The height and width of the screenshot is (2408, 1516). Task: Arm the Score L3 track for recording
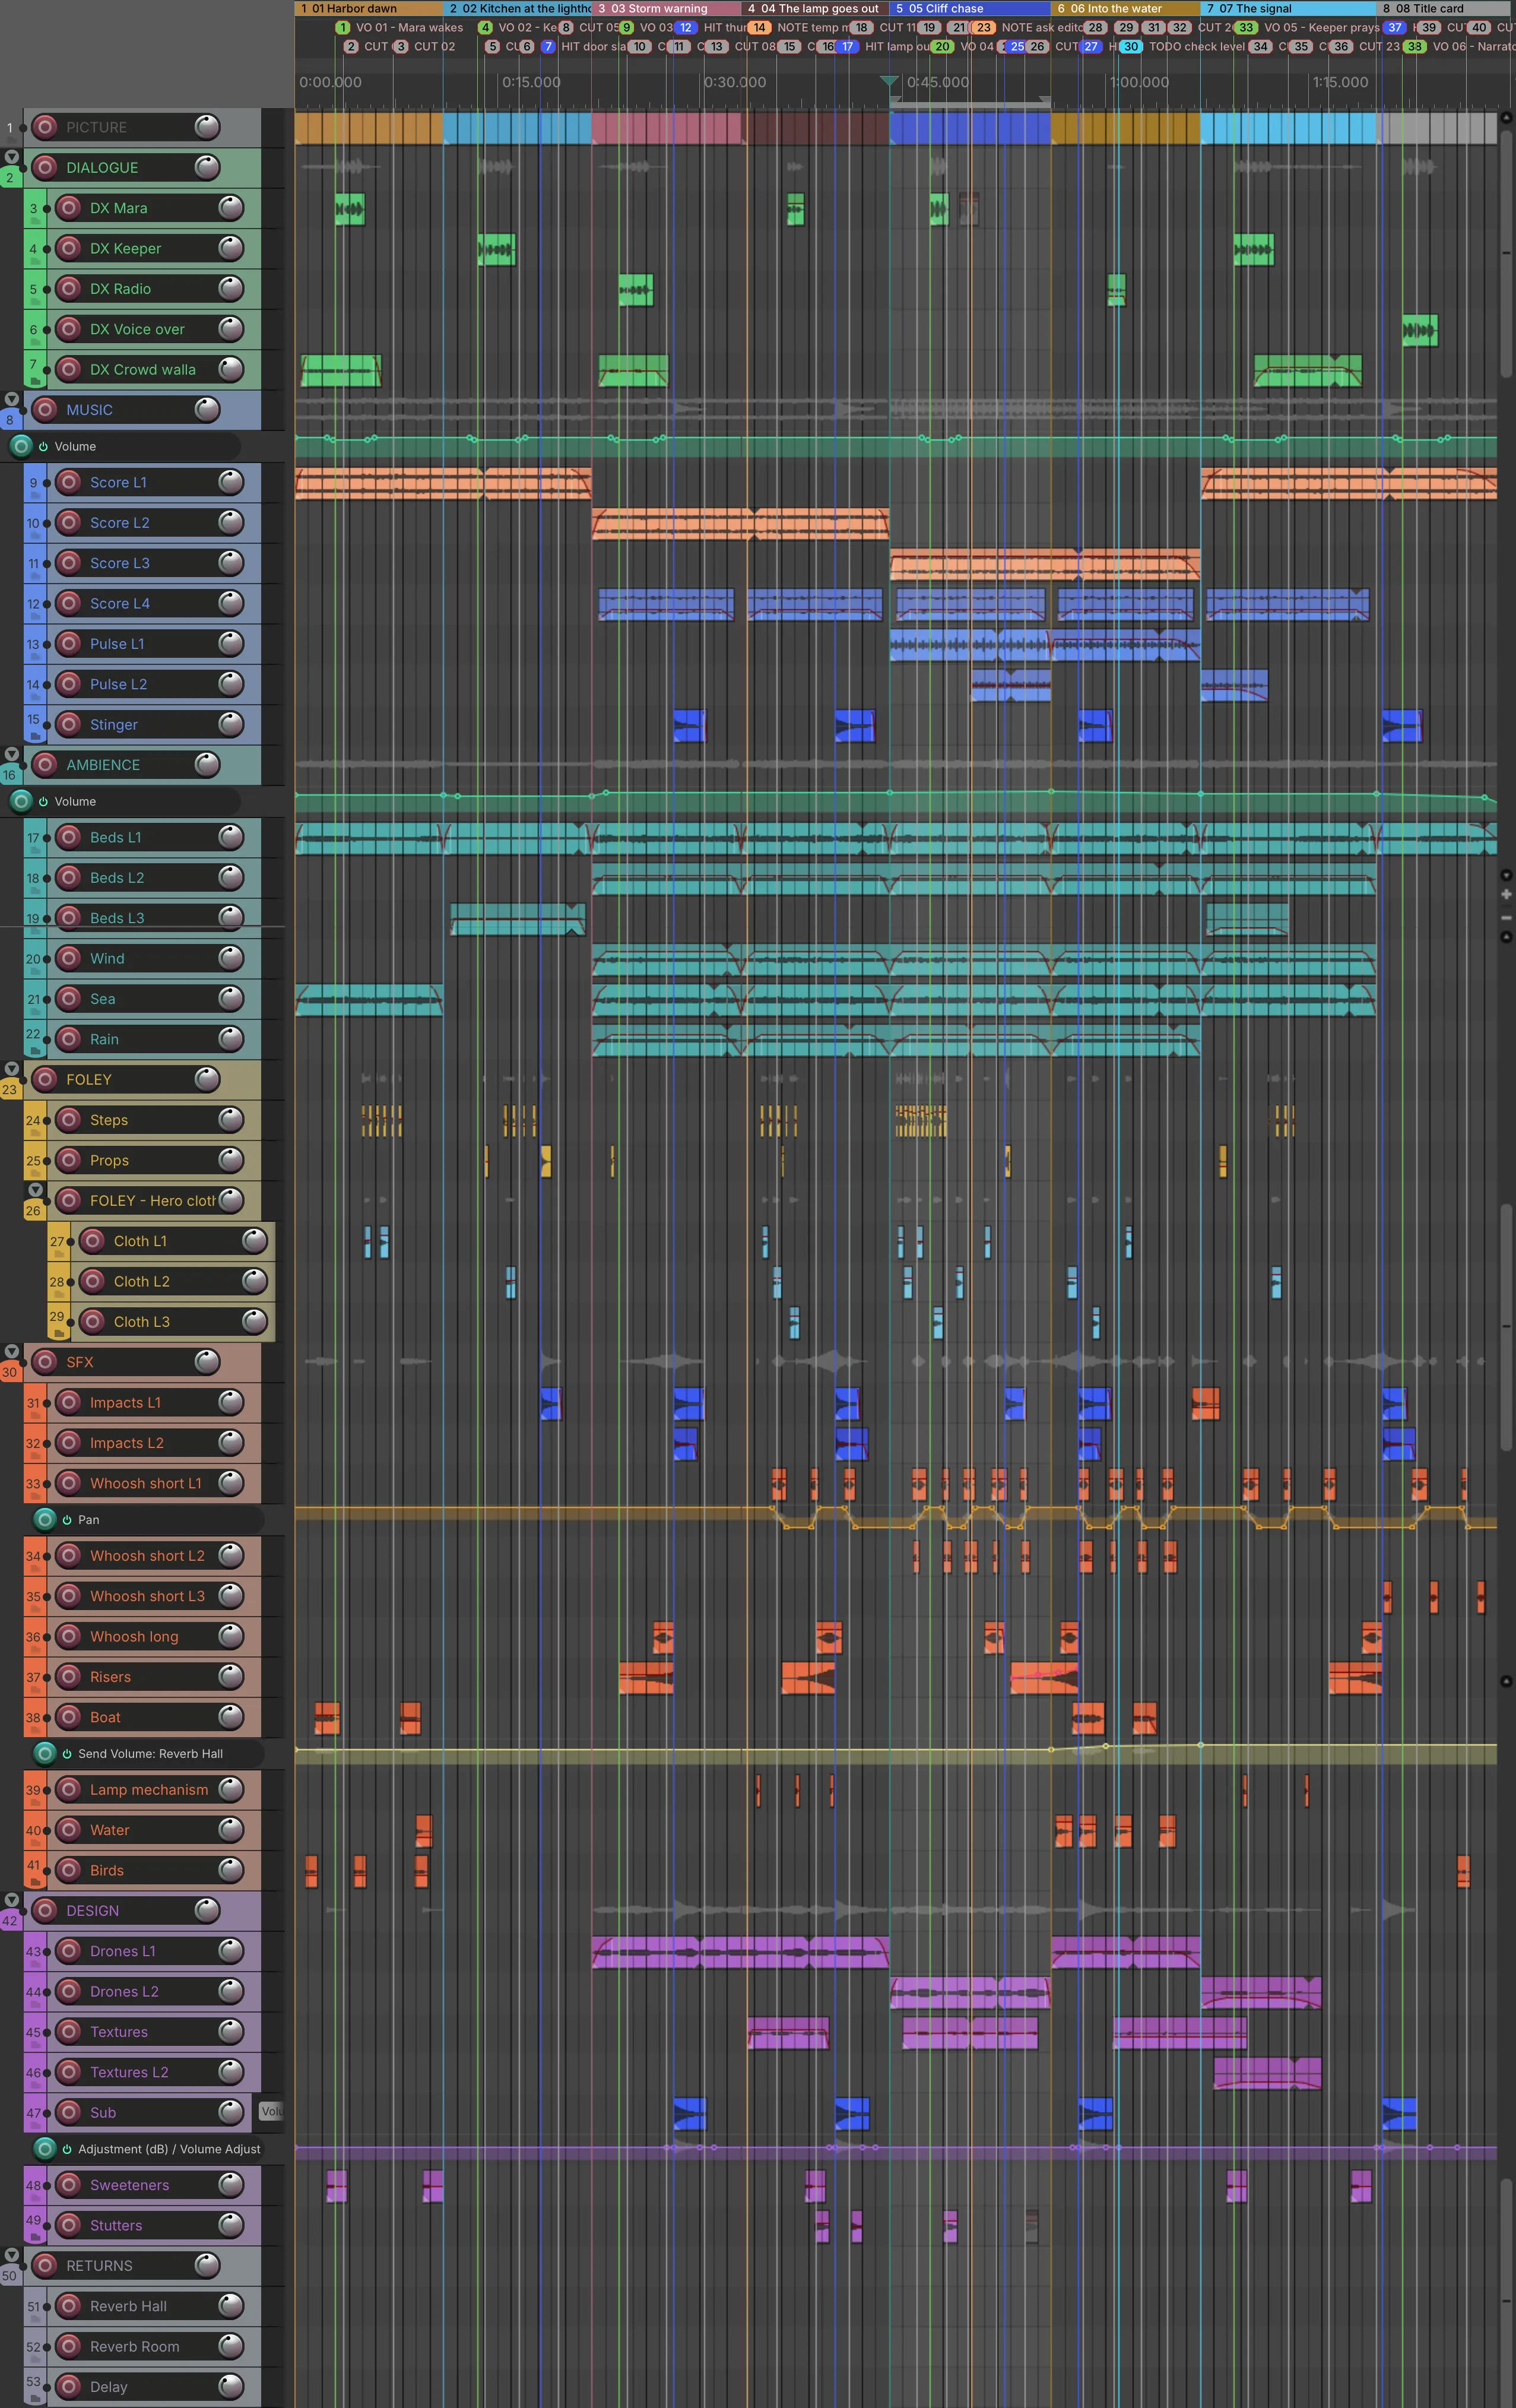pyautogui.click(x=68, y=563)
